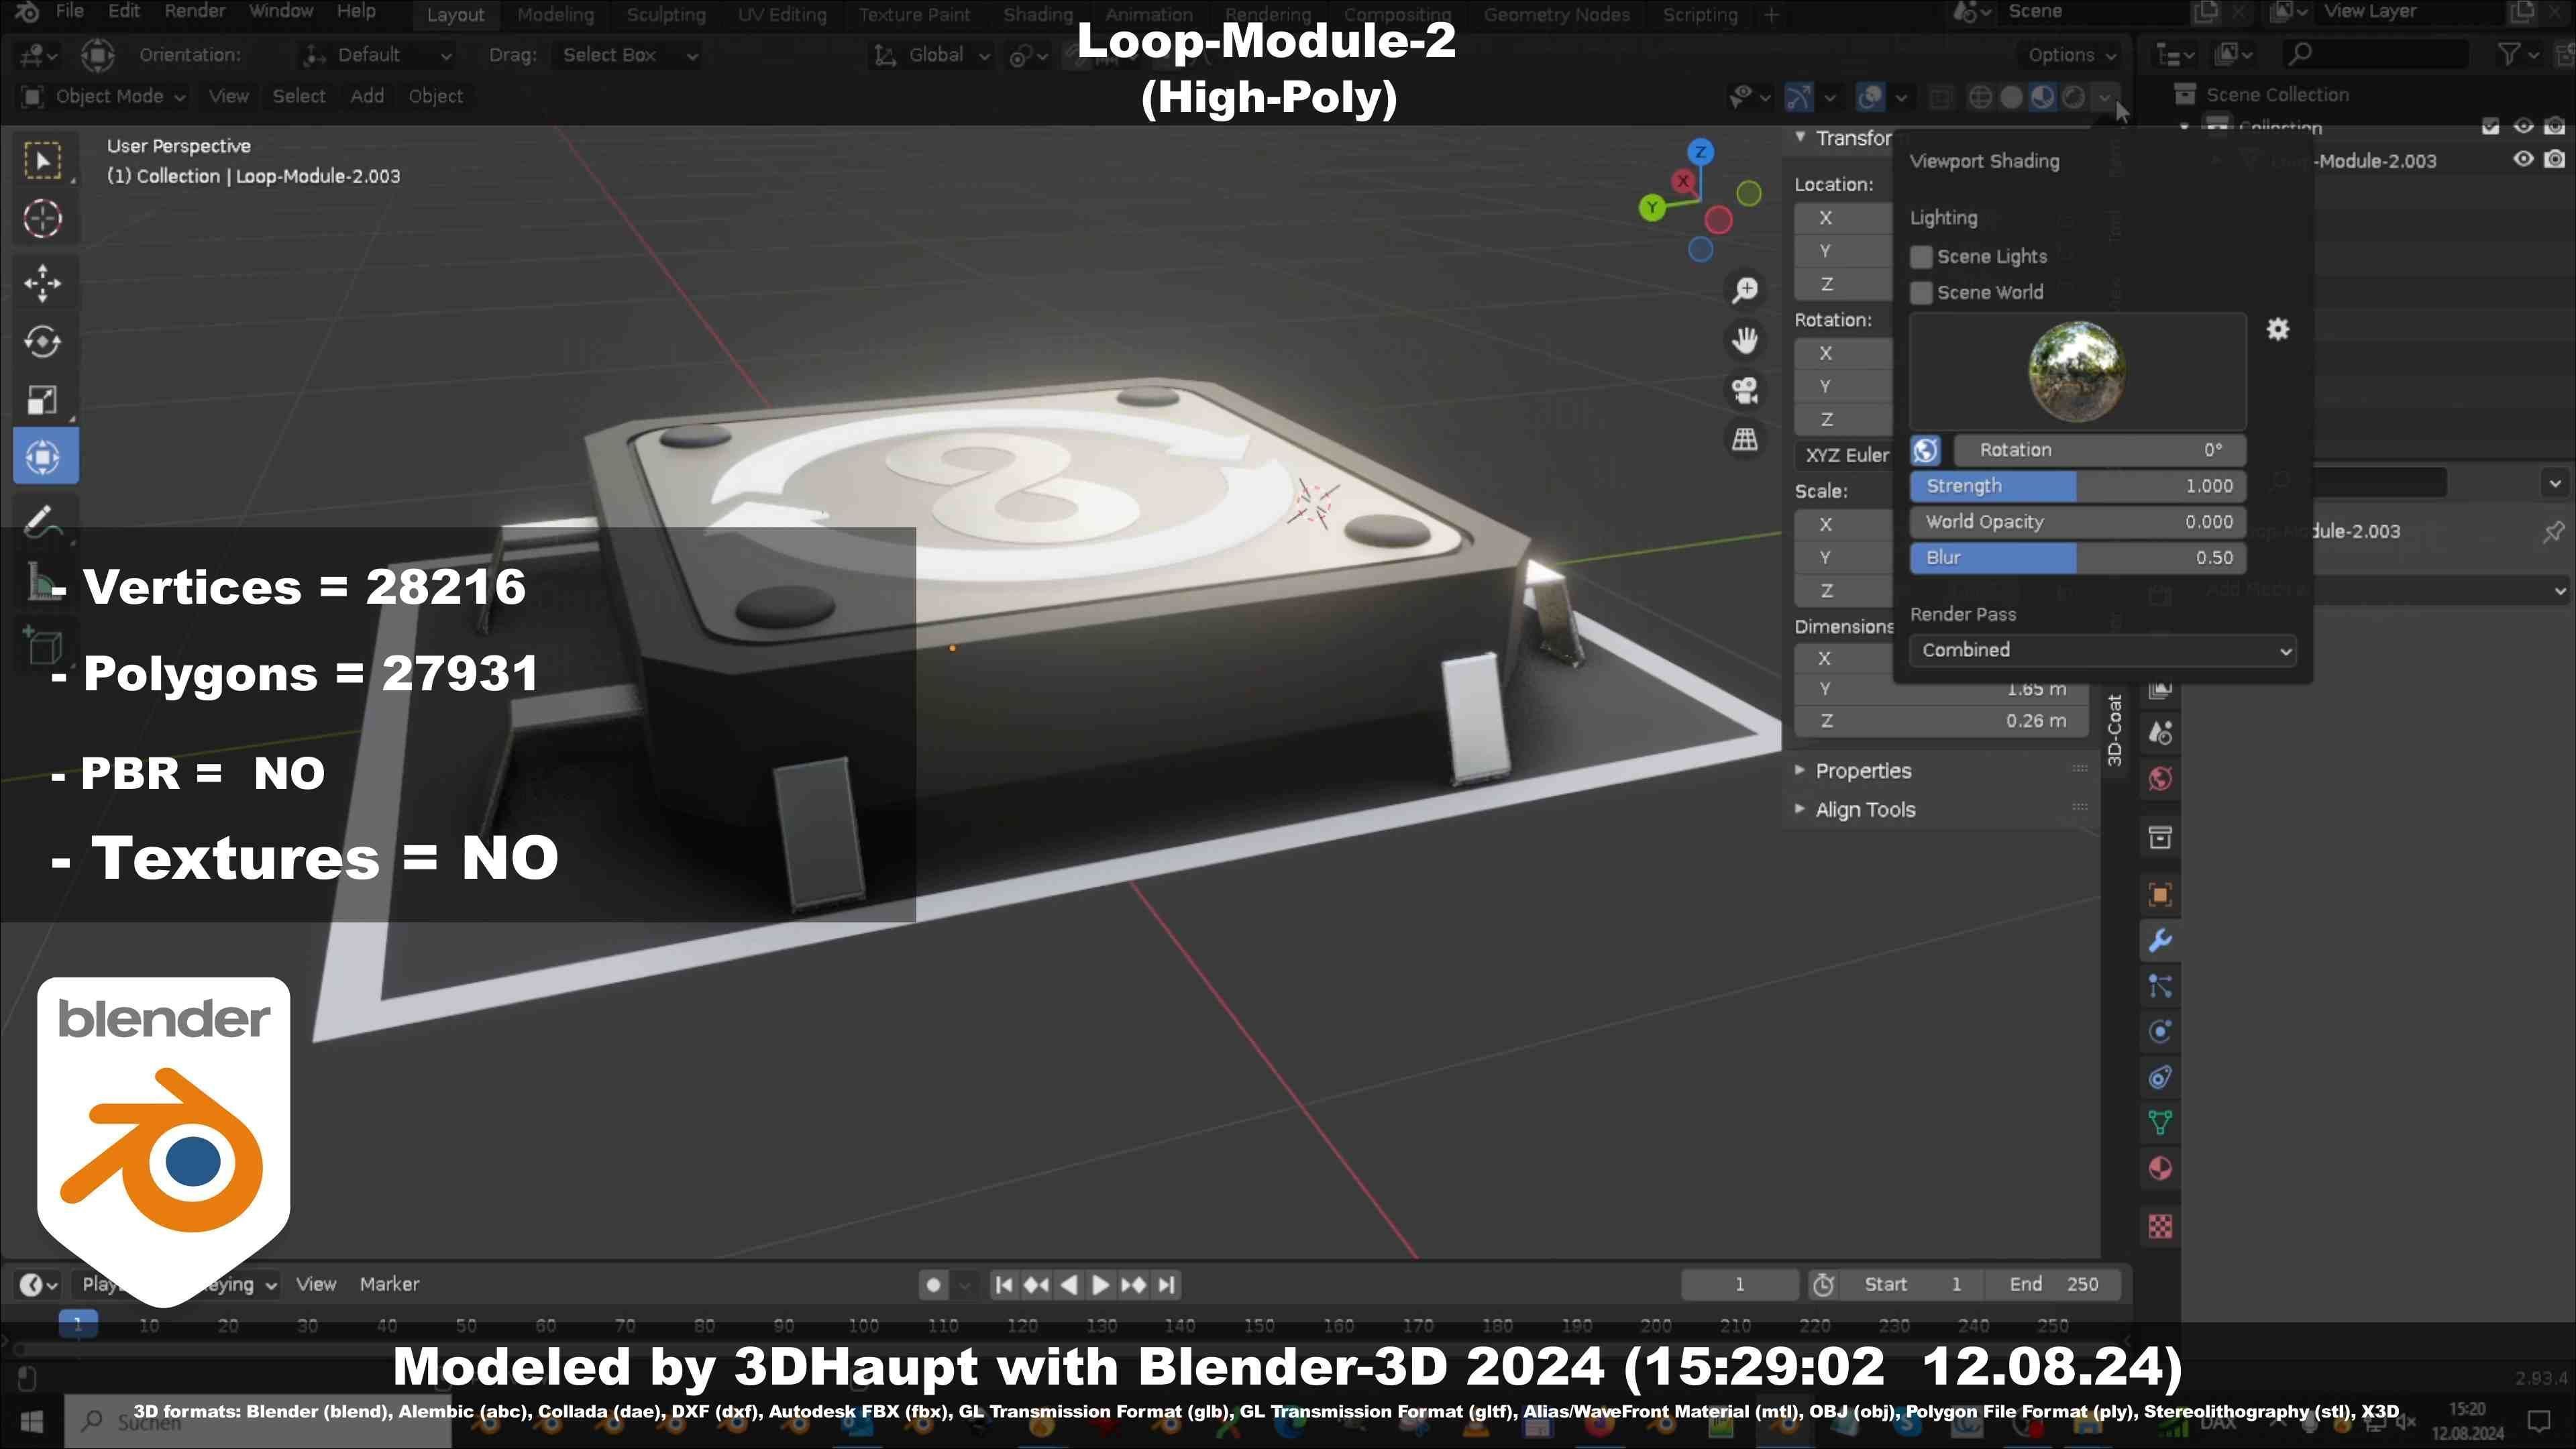
Task: Switch to Wireframe viewport shading
Action: point(1980,97)
